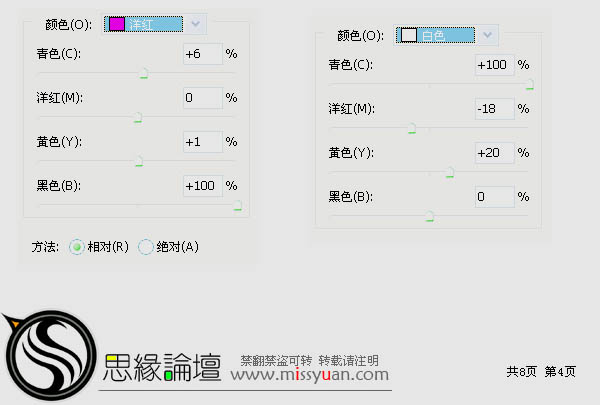Open the 白色 color dropdown arrow
The width and height of the screenshot is (600, 405).
click(x=487, y=35)
